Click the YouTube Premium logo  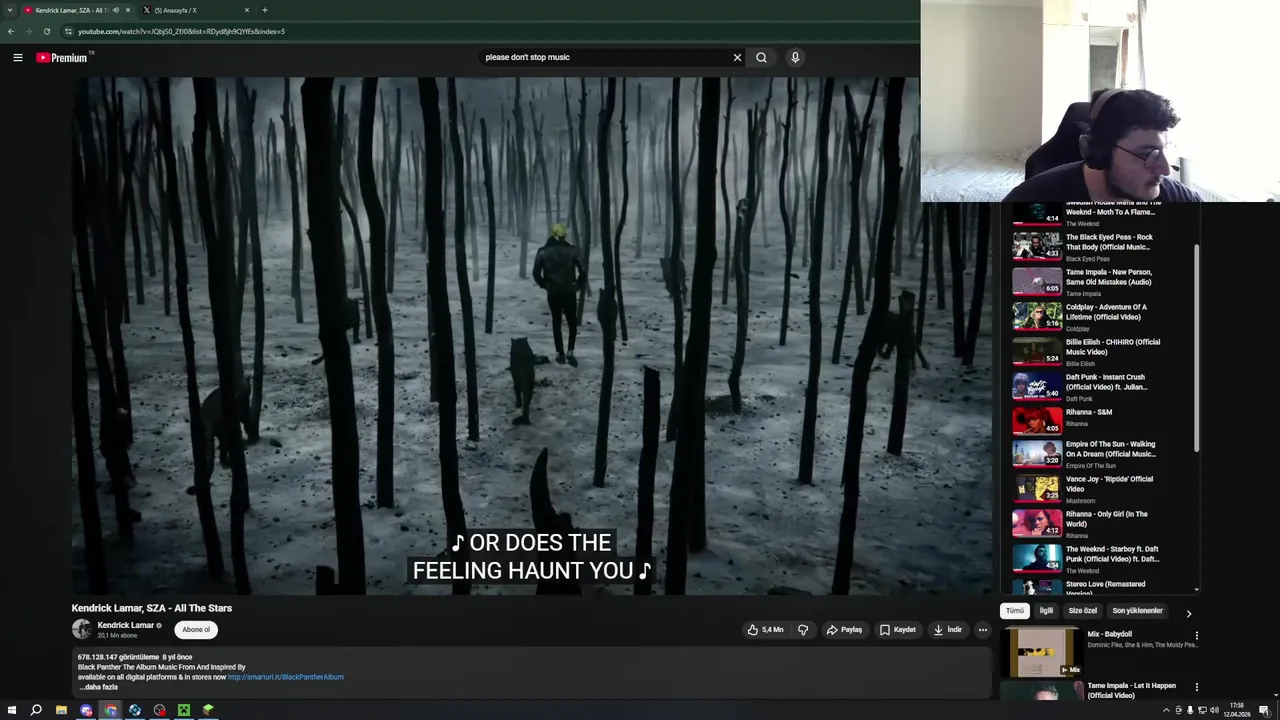[x=63, y=57]
